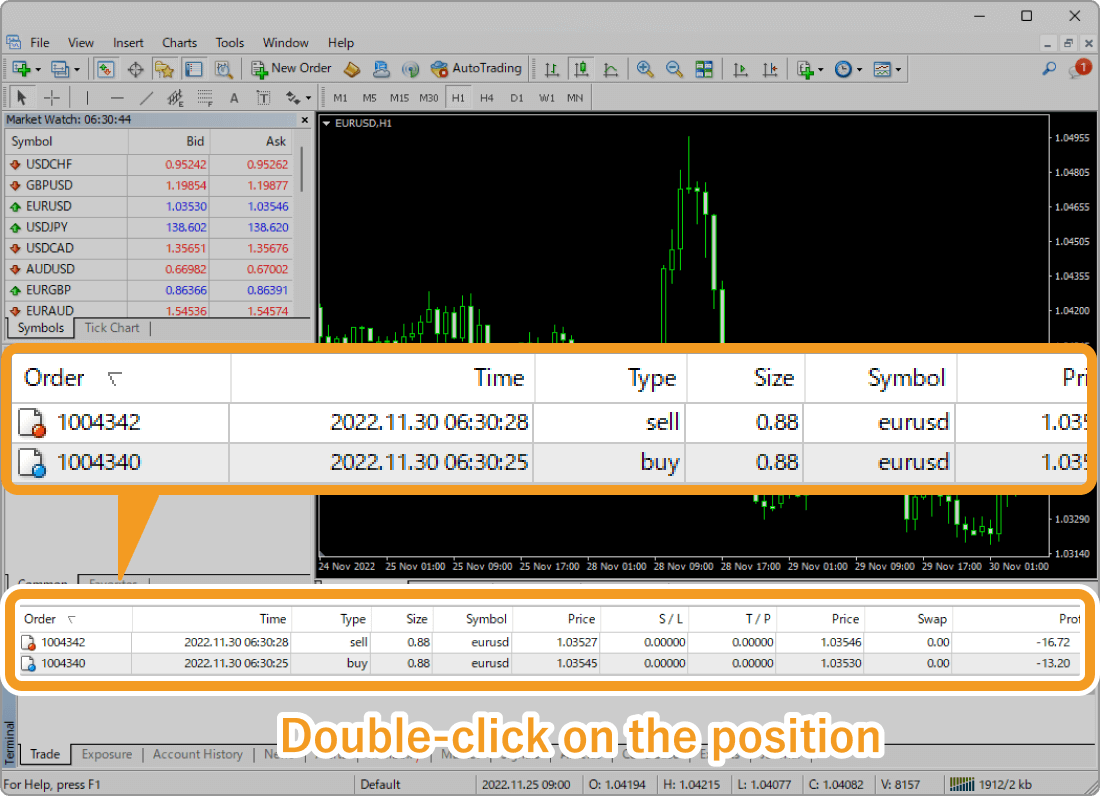
Task: Switch to the Tick Chart view
Action: click(x=112, y=328)
